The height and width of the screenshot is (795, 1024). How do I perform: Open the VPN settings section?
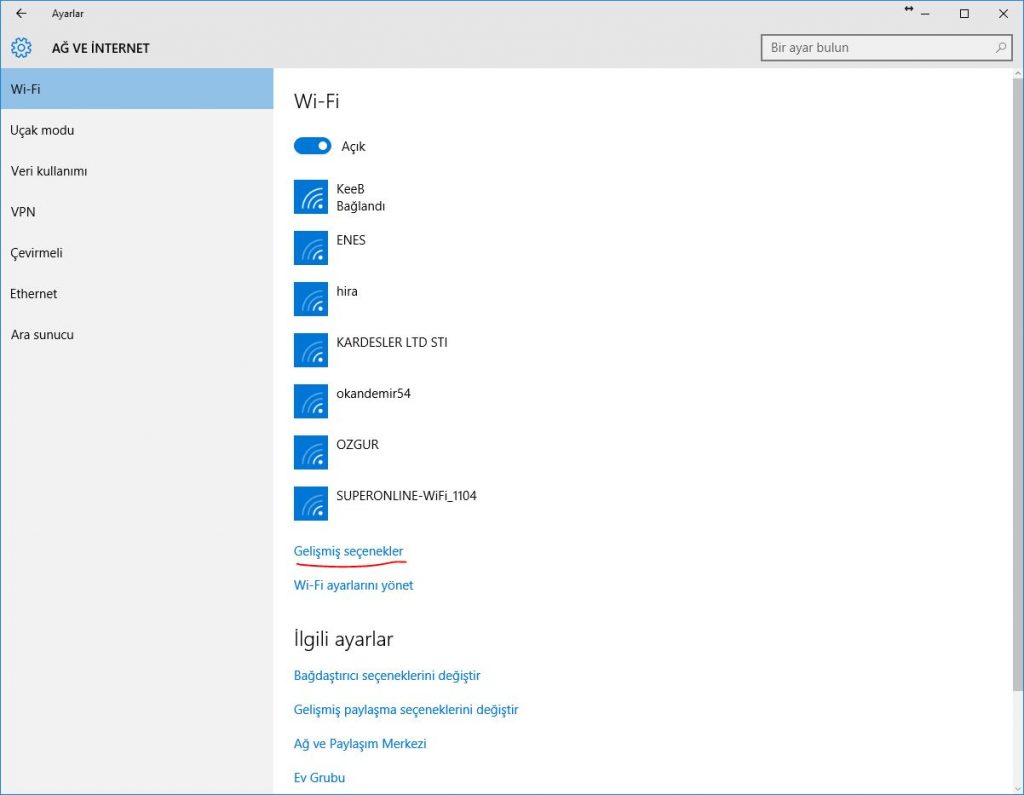click(x=23, y=212)
